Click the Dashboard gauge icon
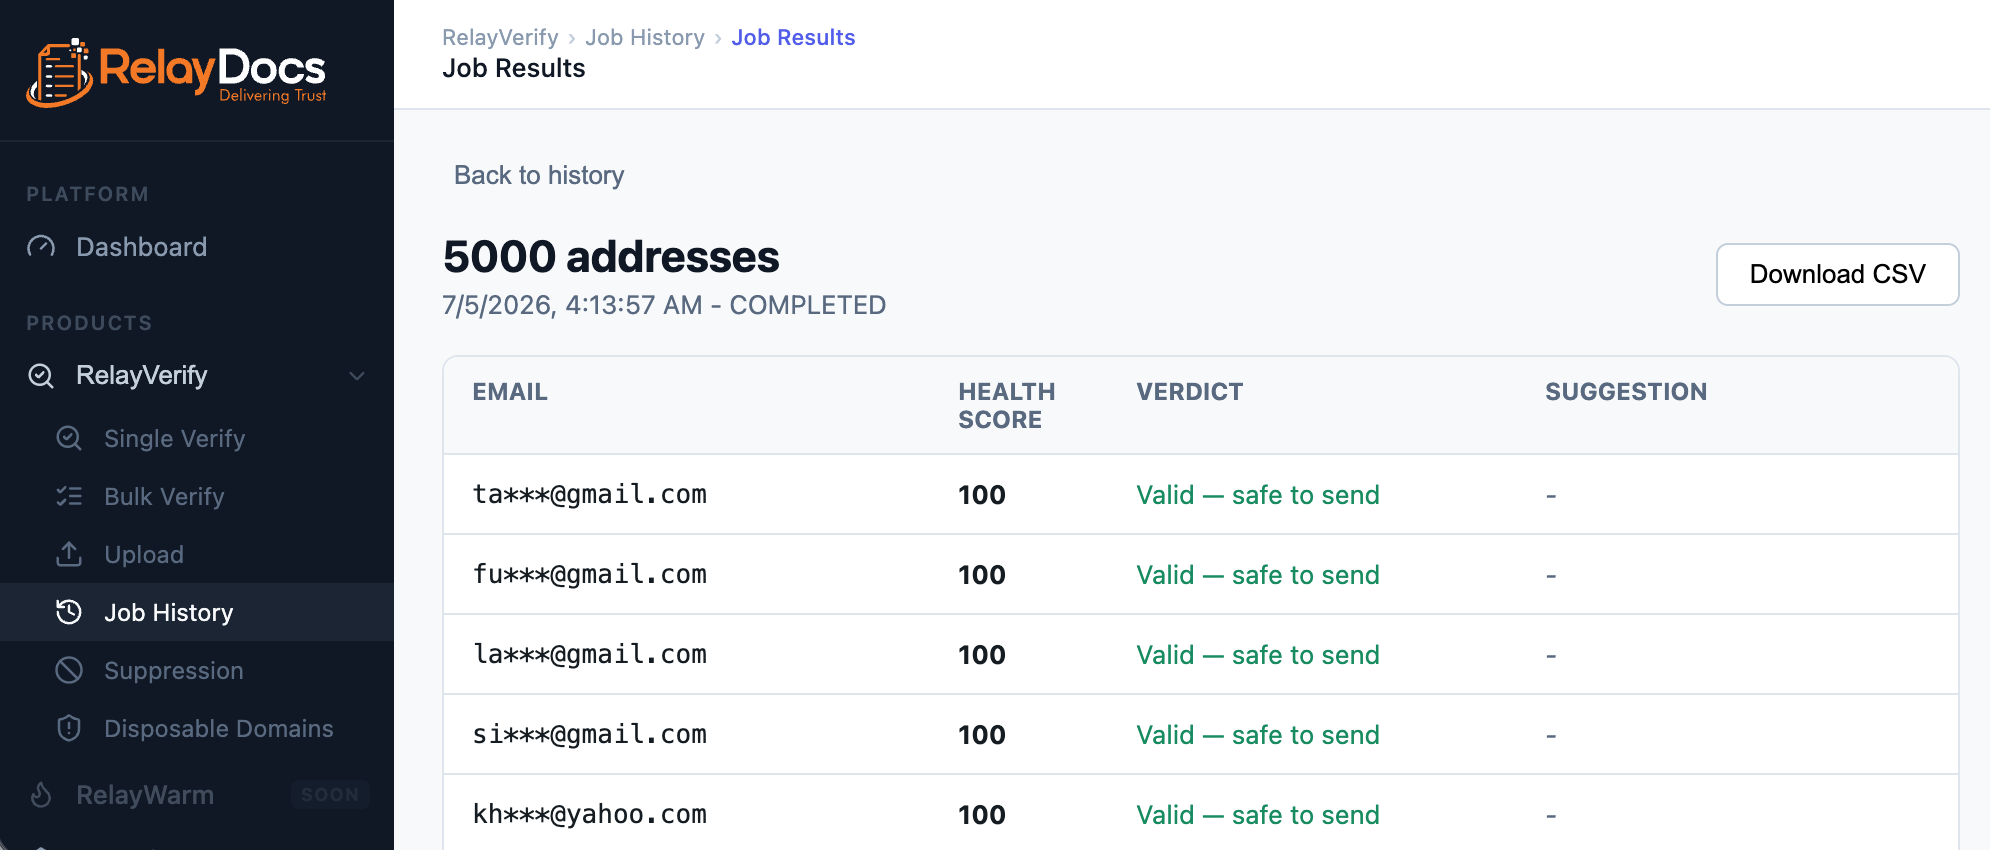This screenshot has width=1990, height=850. pyautogui.click(x=41, y=247)
